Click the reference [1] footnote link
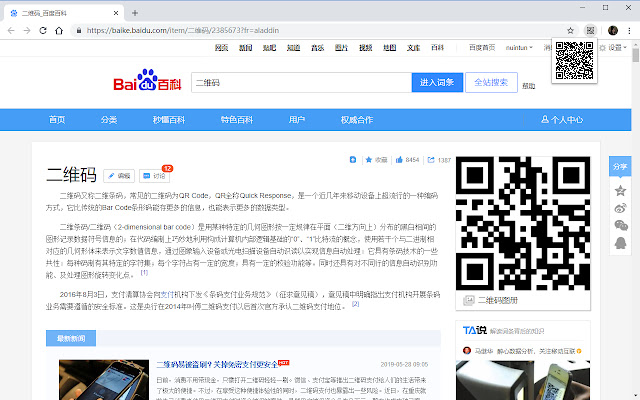 coord(144,272)
